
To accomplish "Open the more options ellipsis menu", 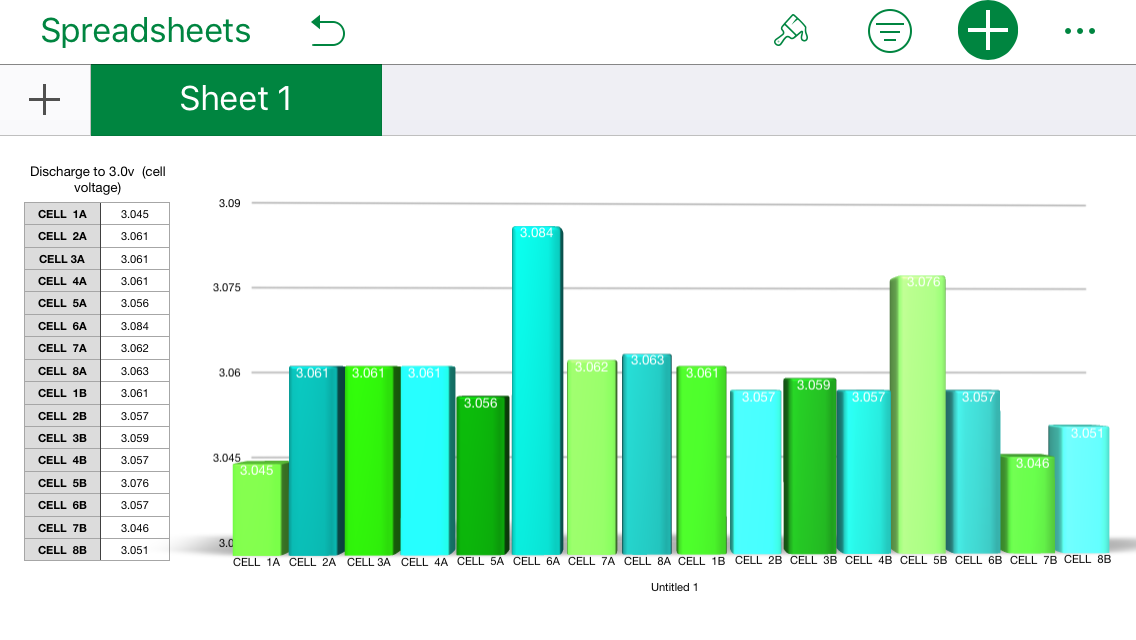I will pos(1080,31).
